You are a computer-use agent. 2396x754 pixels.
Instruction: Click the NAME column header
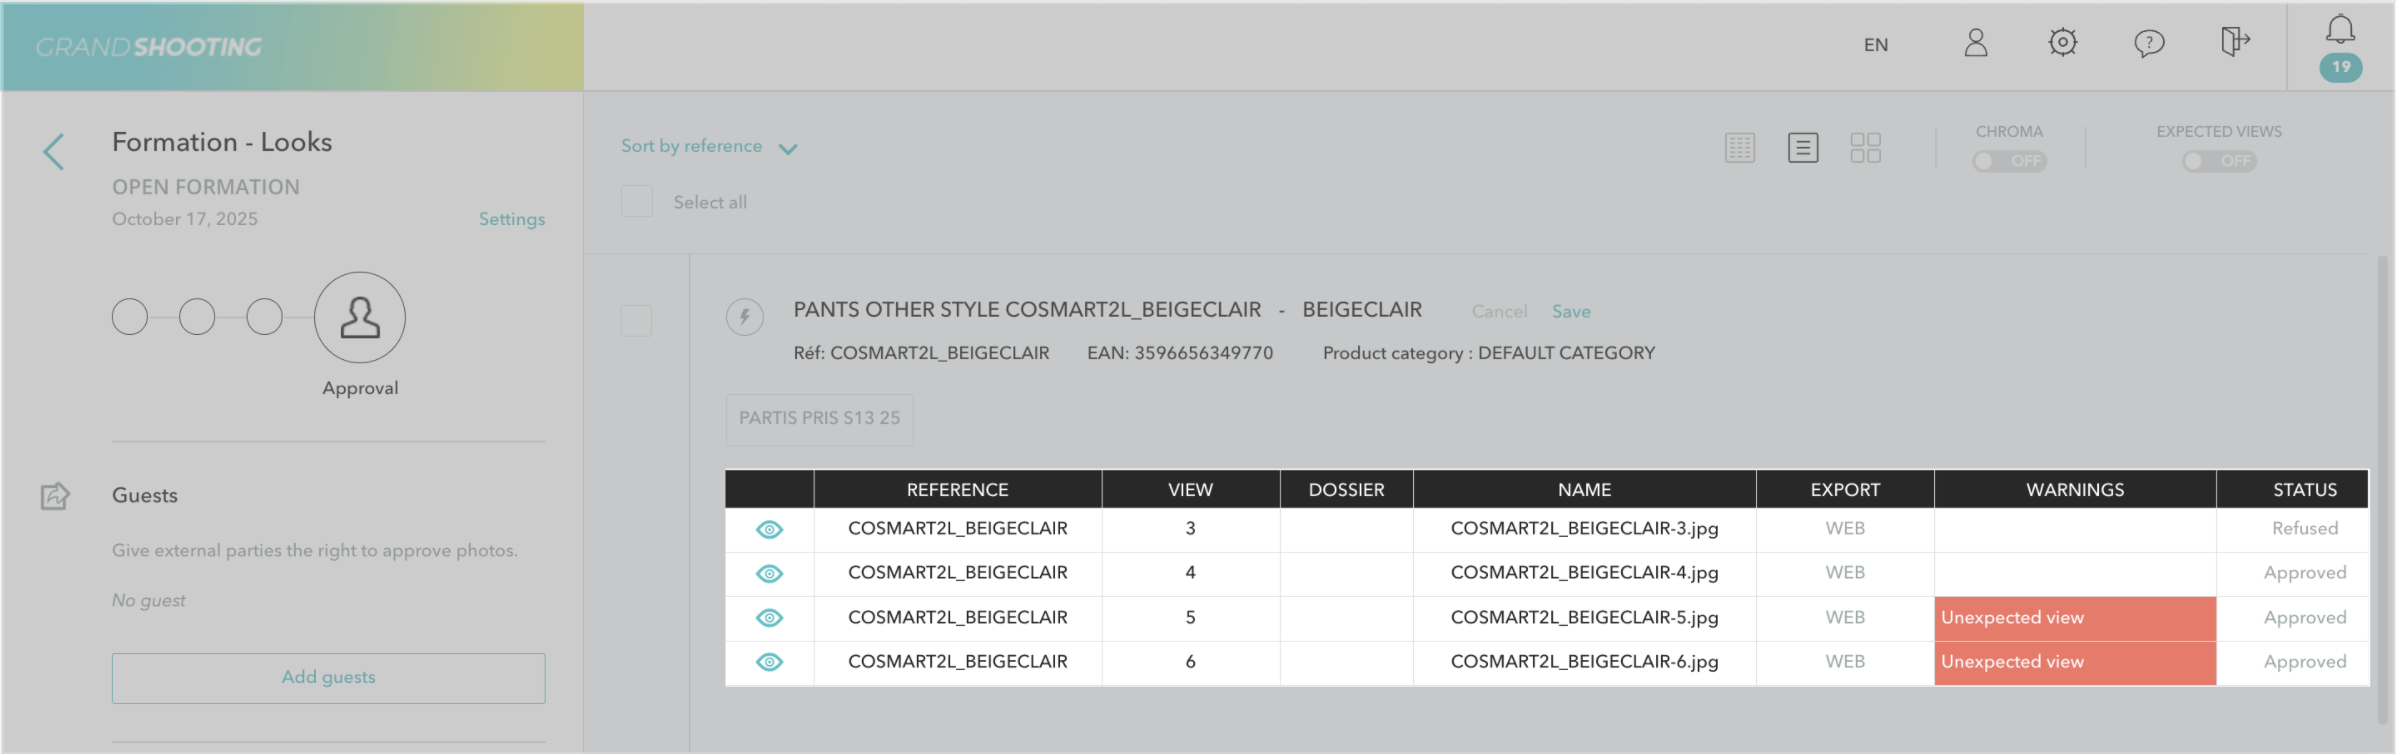(1584, 490)
